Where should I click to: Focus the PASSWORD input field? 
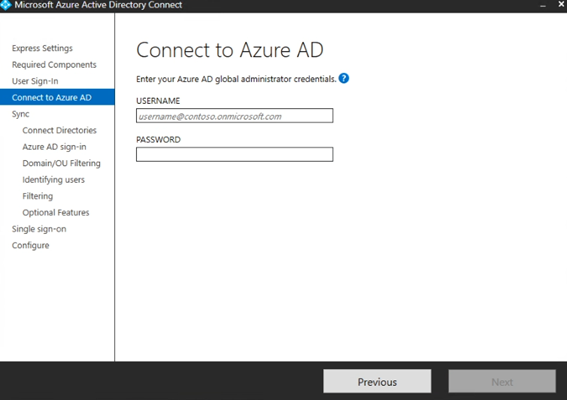[x=234, y=154]
